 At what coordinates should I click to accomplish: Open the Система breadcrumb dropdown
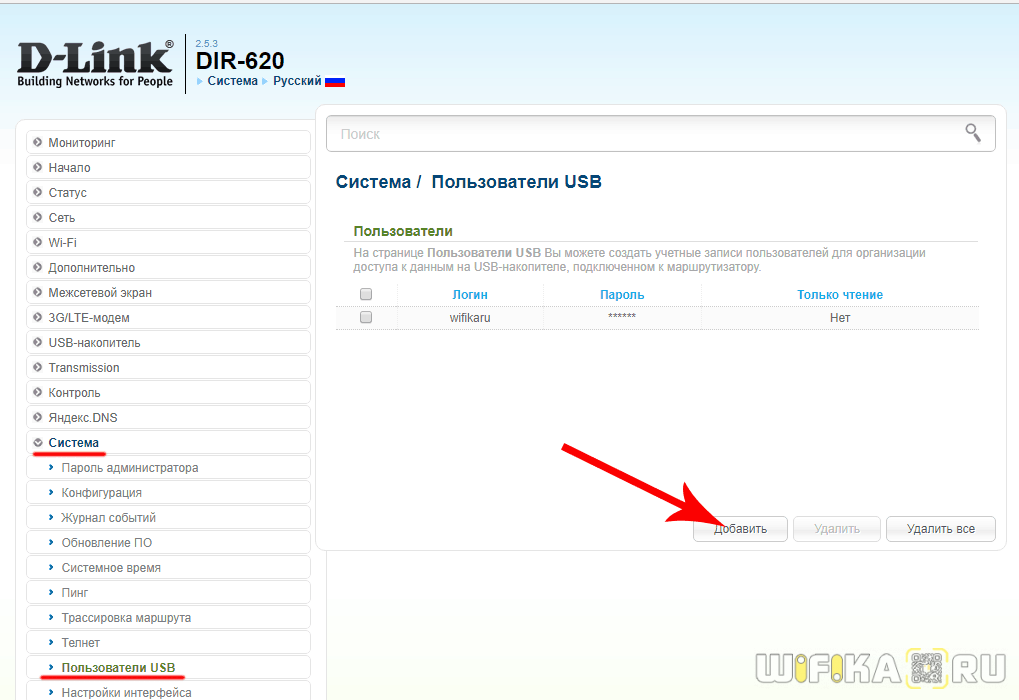point(232,81)
